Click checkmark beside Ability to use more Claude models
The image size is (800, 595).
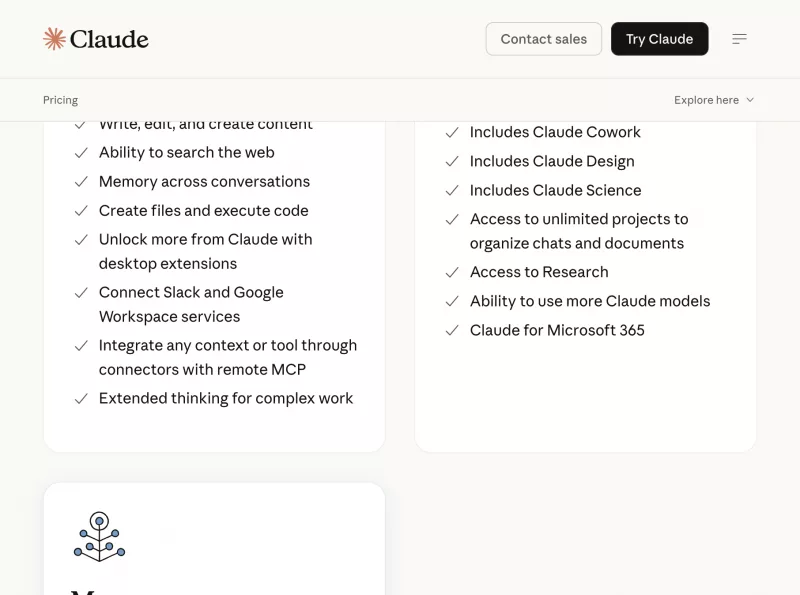(452, 302)
